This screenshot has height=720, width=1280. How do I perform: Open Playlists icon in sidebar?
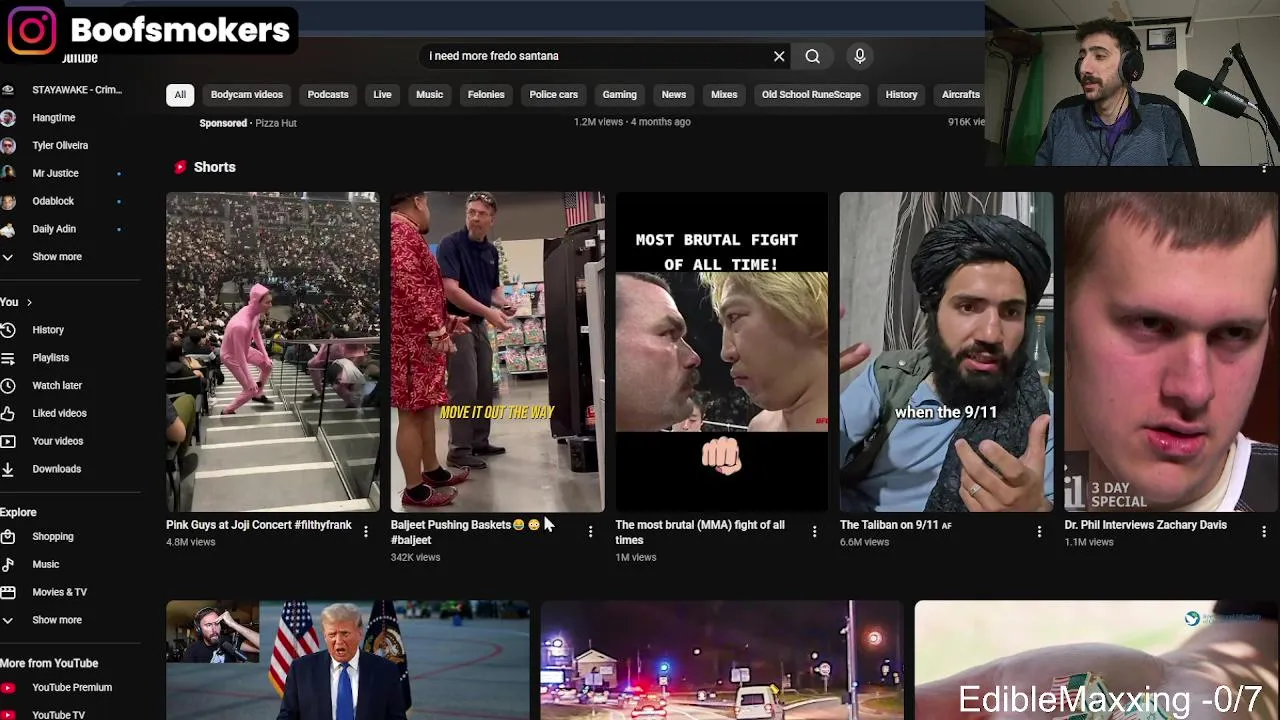click(8, 358)
